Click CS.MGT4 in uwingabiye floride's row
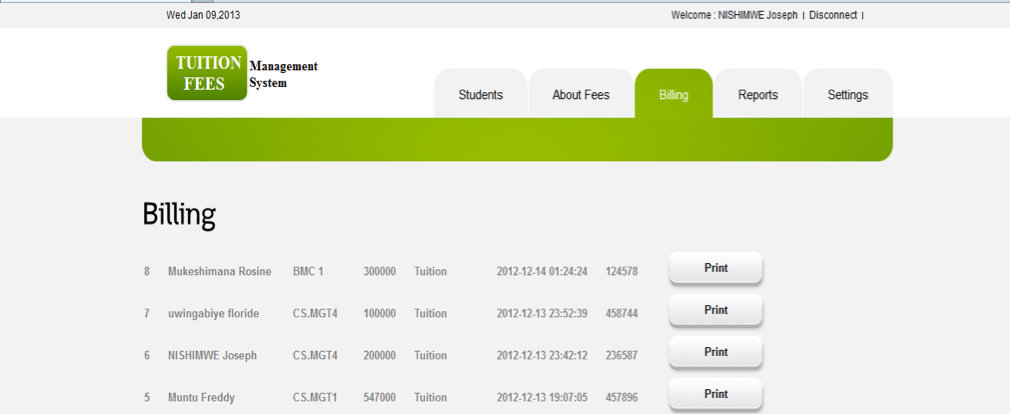Viewport: 1010px width, 414px height. click(x=315, y=314)
